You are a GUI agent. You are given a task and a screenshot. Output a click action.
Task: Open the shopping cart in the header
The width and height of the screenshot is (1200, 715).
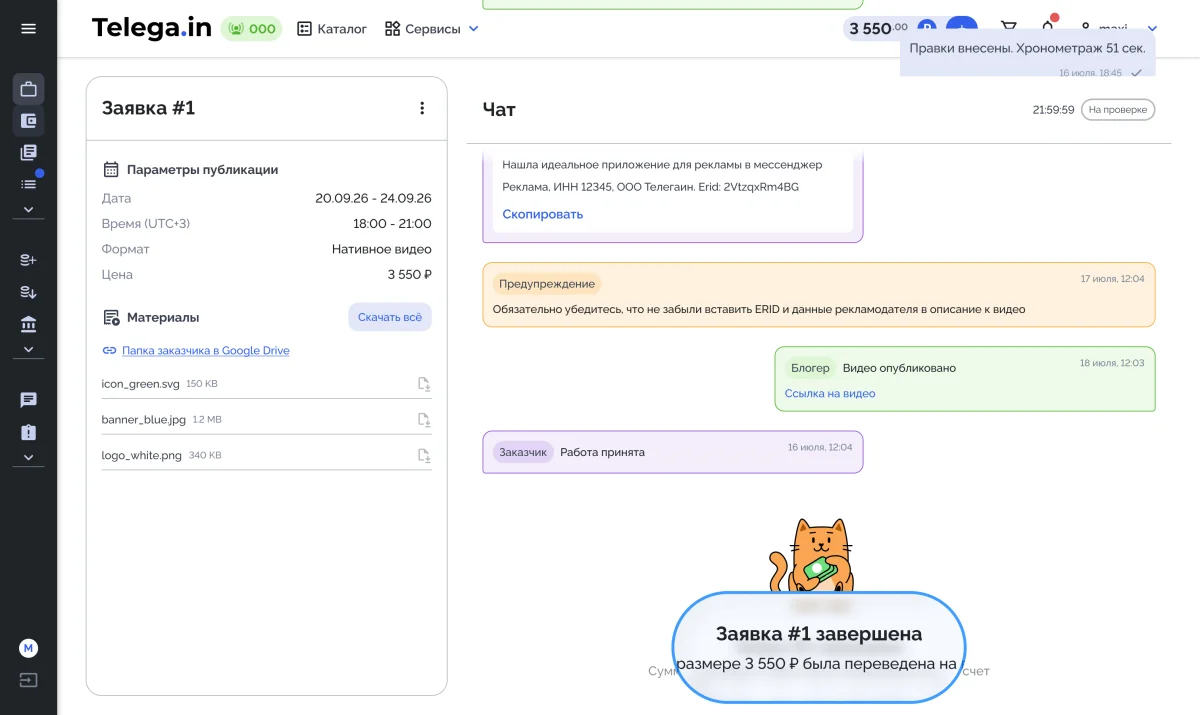(x=1009, y=29)
